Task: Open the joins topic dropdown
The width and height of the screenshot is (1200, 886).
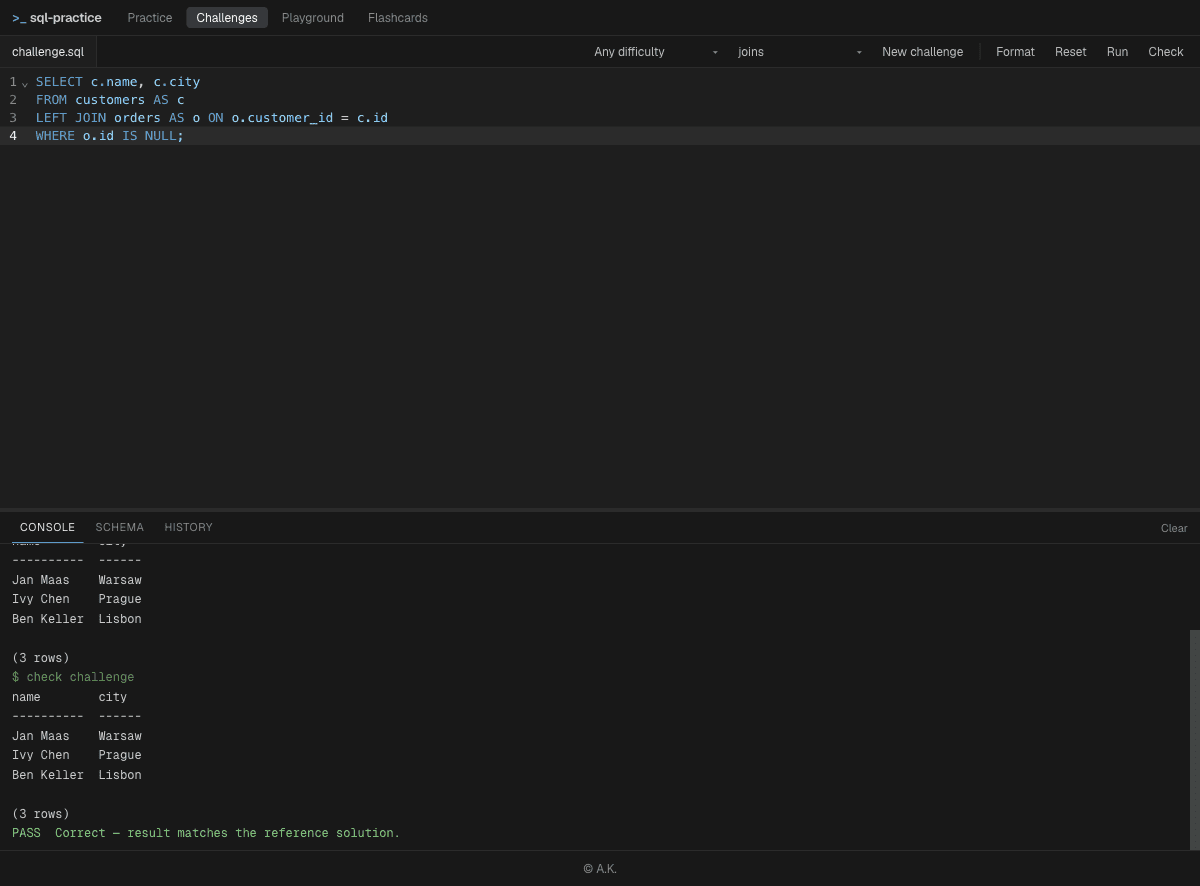Action: 800,52
